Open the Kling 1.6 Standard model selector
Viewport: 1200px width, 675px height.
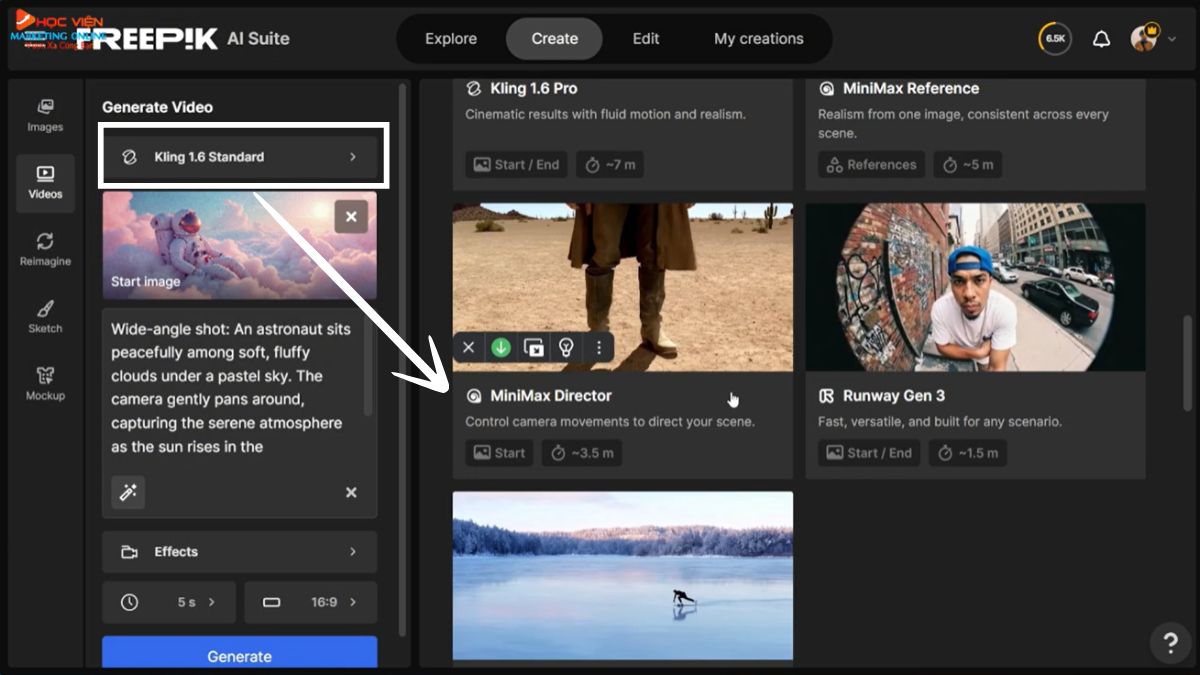tap(240, 157)
